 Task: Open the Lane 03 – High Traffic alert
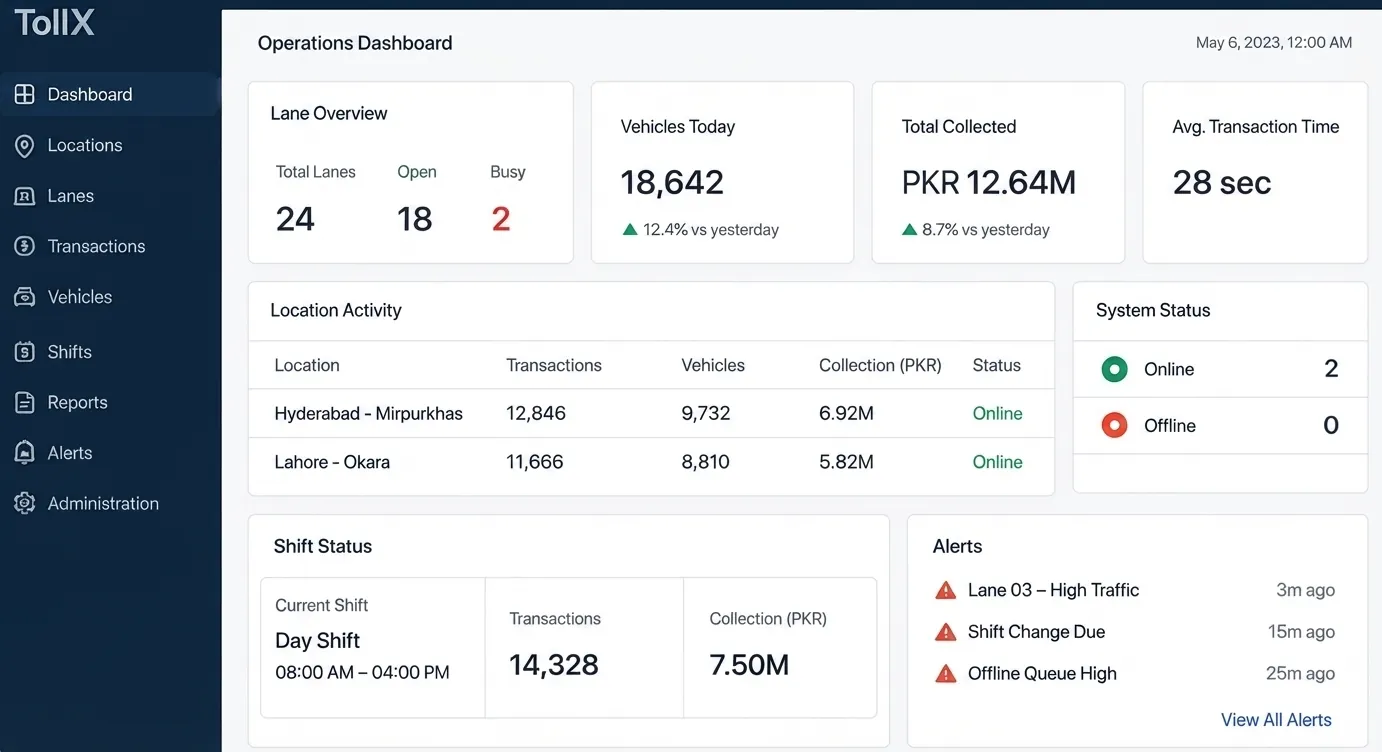click(x=1053, y=590)
